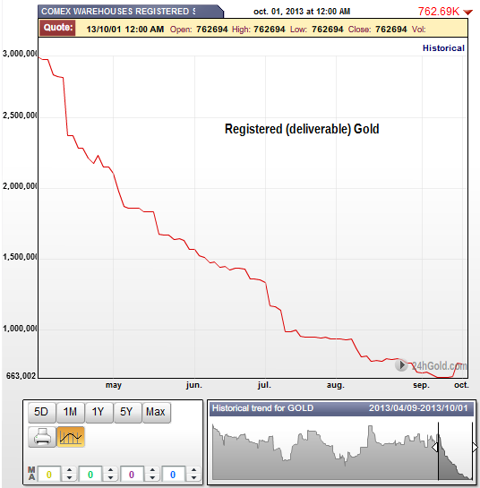Decrease the yellow moving average value
The height and width of the screenshot is (488, 480).
(69, 478)
